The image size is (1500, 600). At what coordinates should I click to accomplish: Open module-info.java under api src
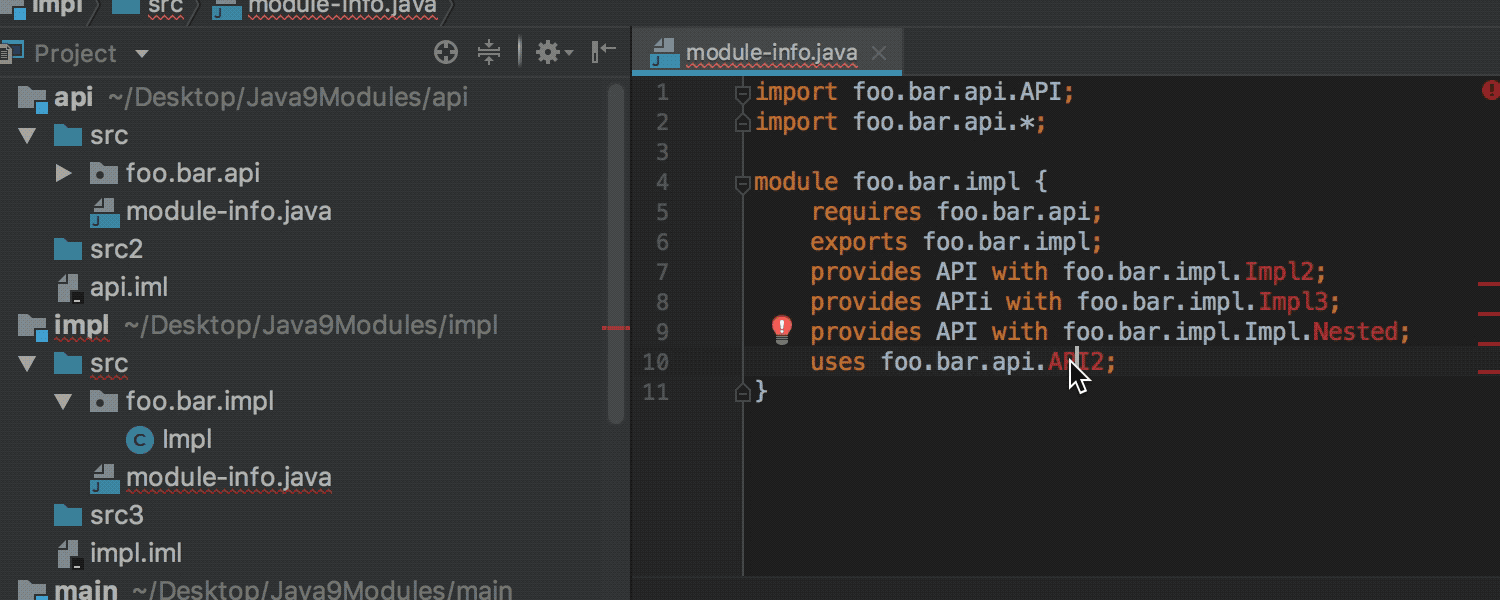[228, 211]
